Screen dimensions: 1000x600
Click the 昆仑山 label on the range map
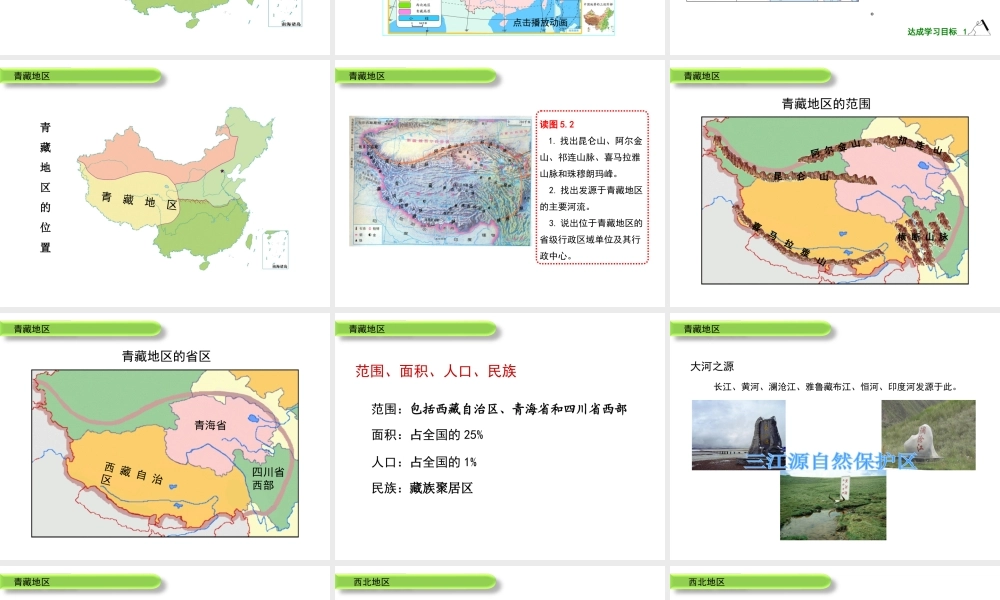pos(800,176)
